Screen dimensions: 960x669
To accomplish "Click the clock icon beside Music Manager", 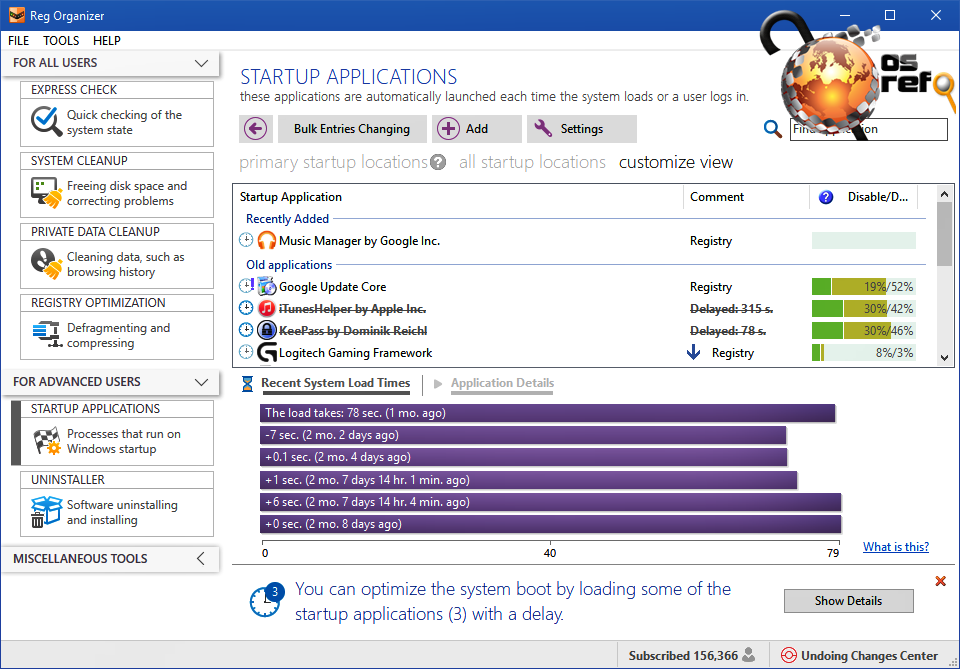I will [246, 241].
